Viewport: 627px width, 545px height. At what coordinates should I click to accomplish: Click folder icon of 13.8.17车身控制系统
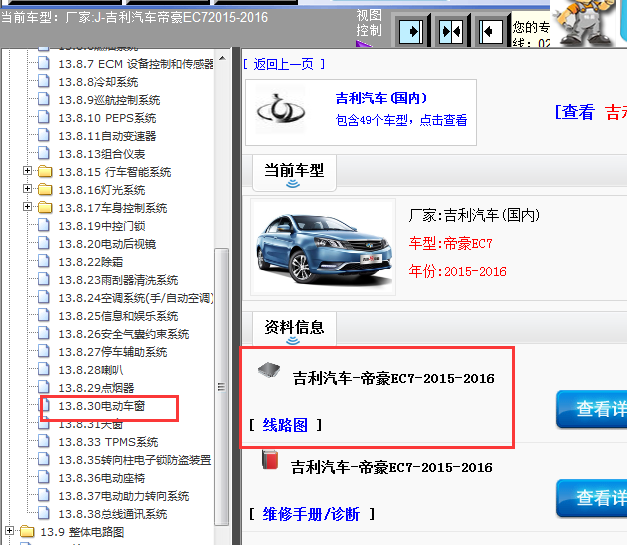(x=45, y=208)
